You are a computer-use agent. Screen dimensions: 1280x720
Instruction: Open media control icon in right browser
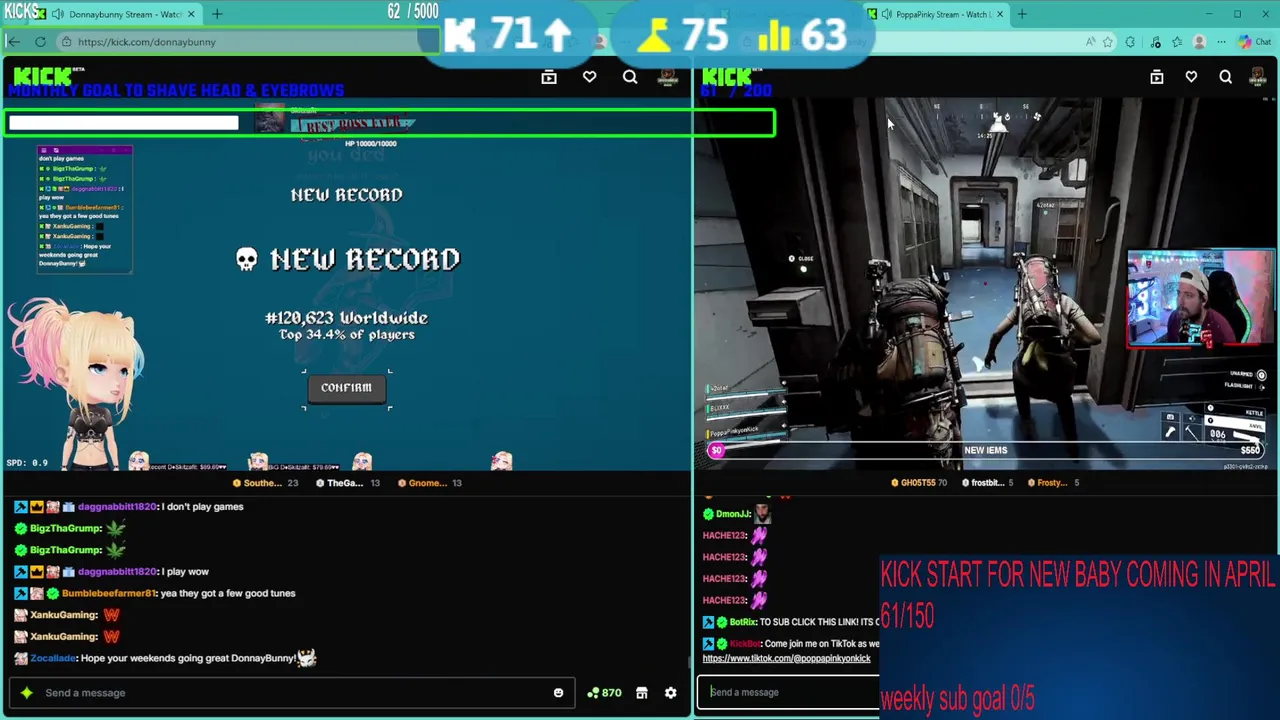1156,42
